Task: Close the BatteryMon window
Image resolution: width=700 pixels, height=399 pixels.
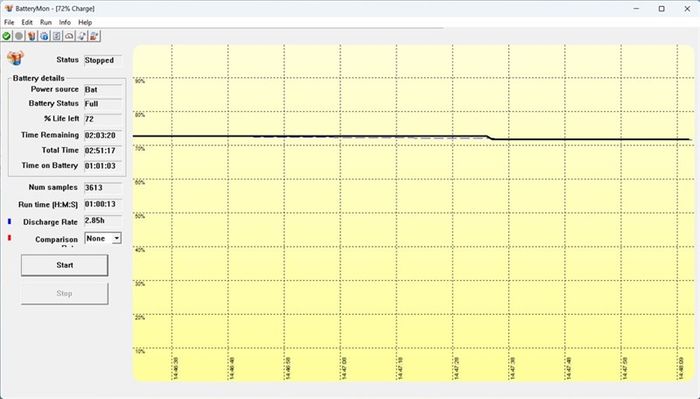Action: [x=687, y=8]
